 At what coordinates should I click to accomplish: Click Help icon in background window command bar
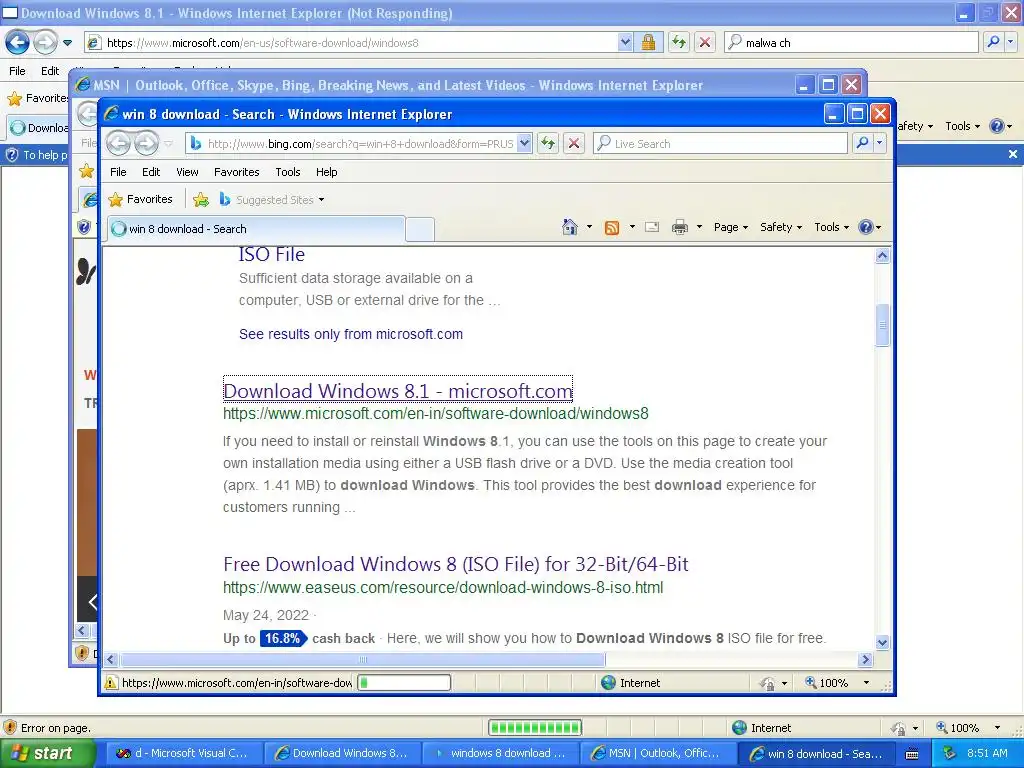pyautogui.click(x=997, y=126)
